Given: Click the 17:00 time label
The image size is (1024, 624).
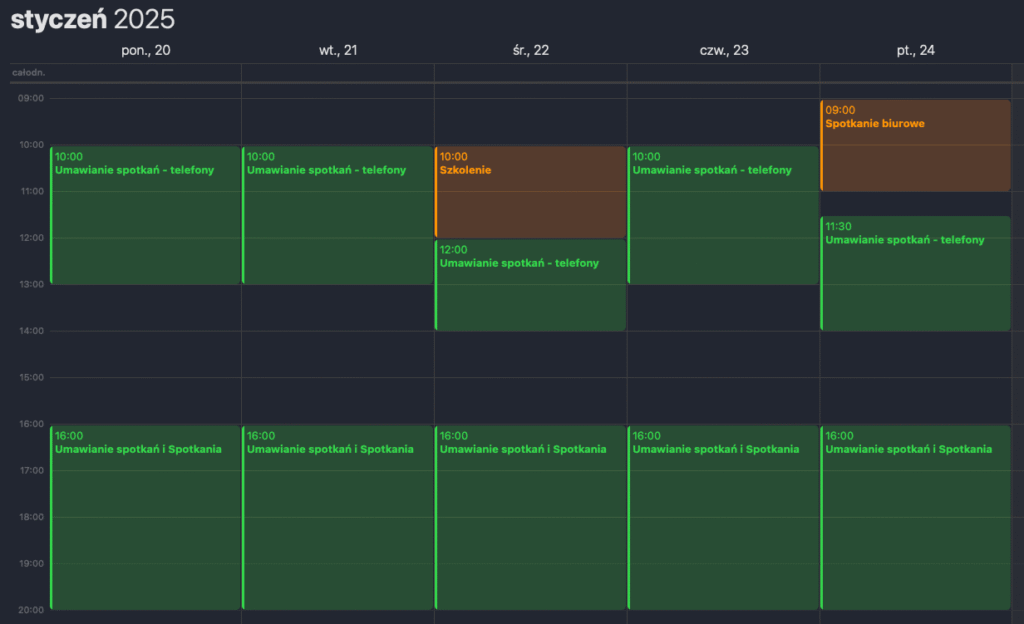Looking at the screenshot, I should (31, 471).
